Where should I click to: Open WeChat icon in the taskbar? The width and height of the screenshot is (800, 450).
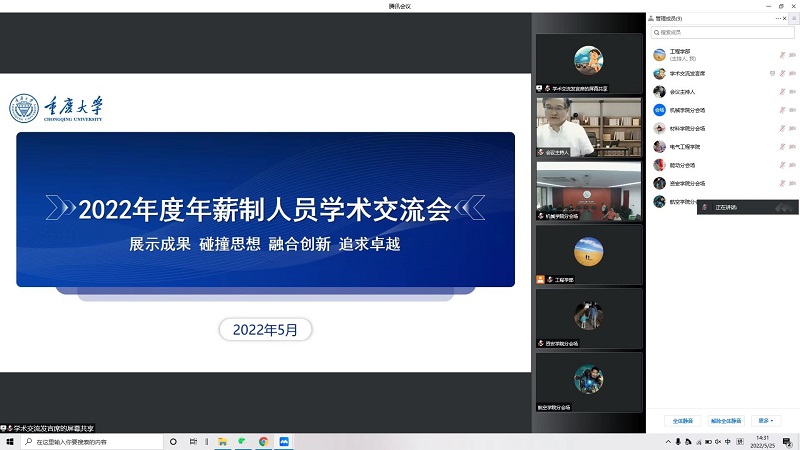242,442
